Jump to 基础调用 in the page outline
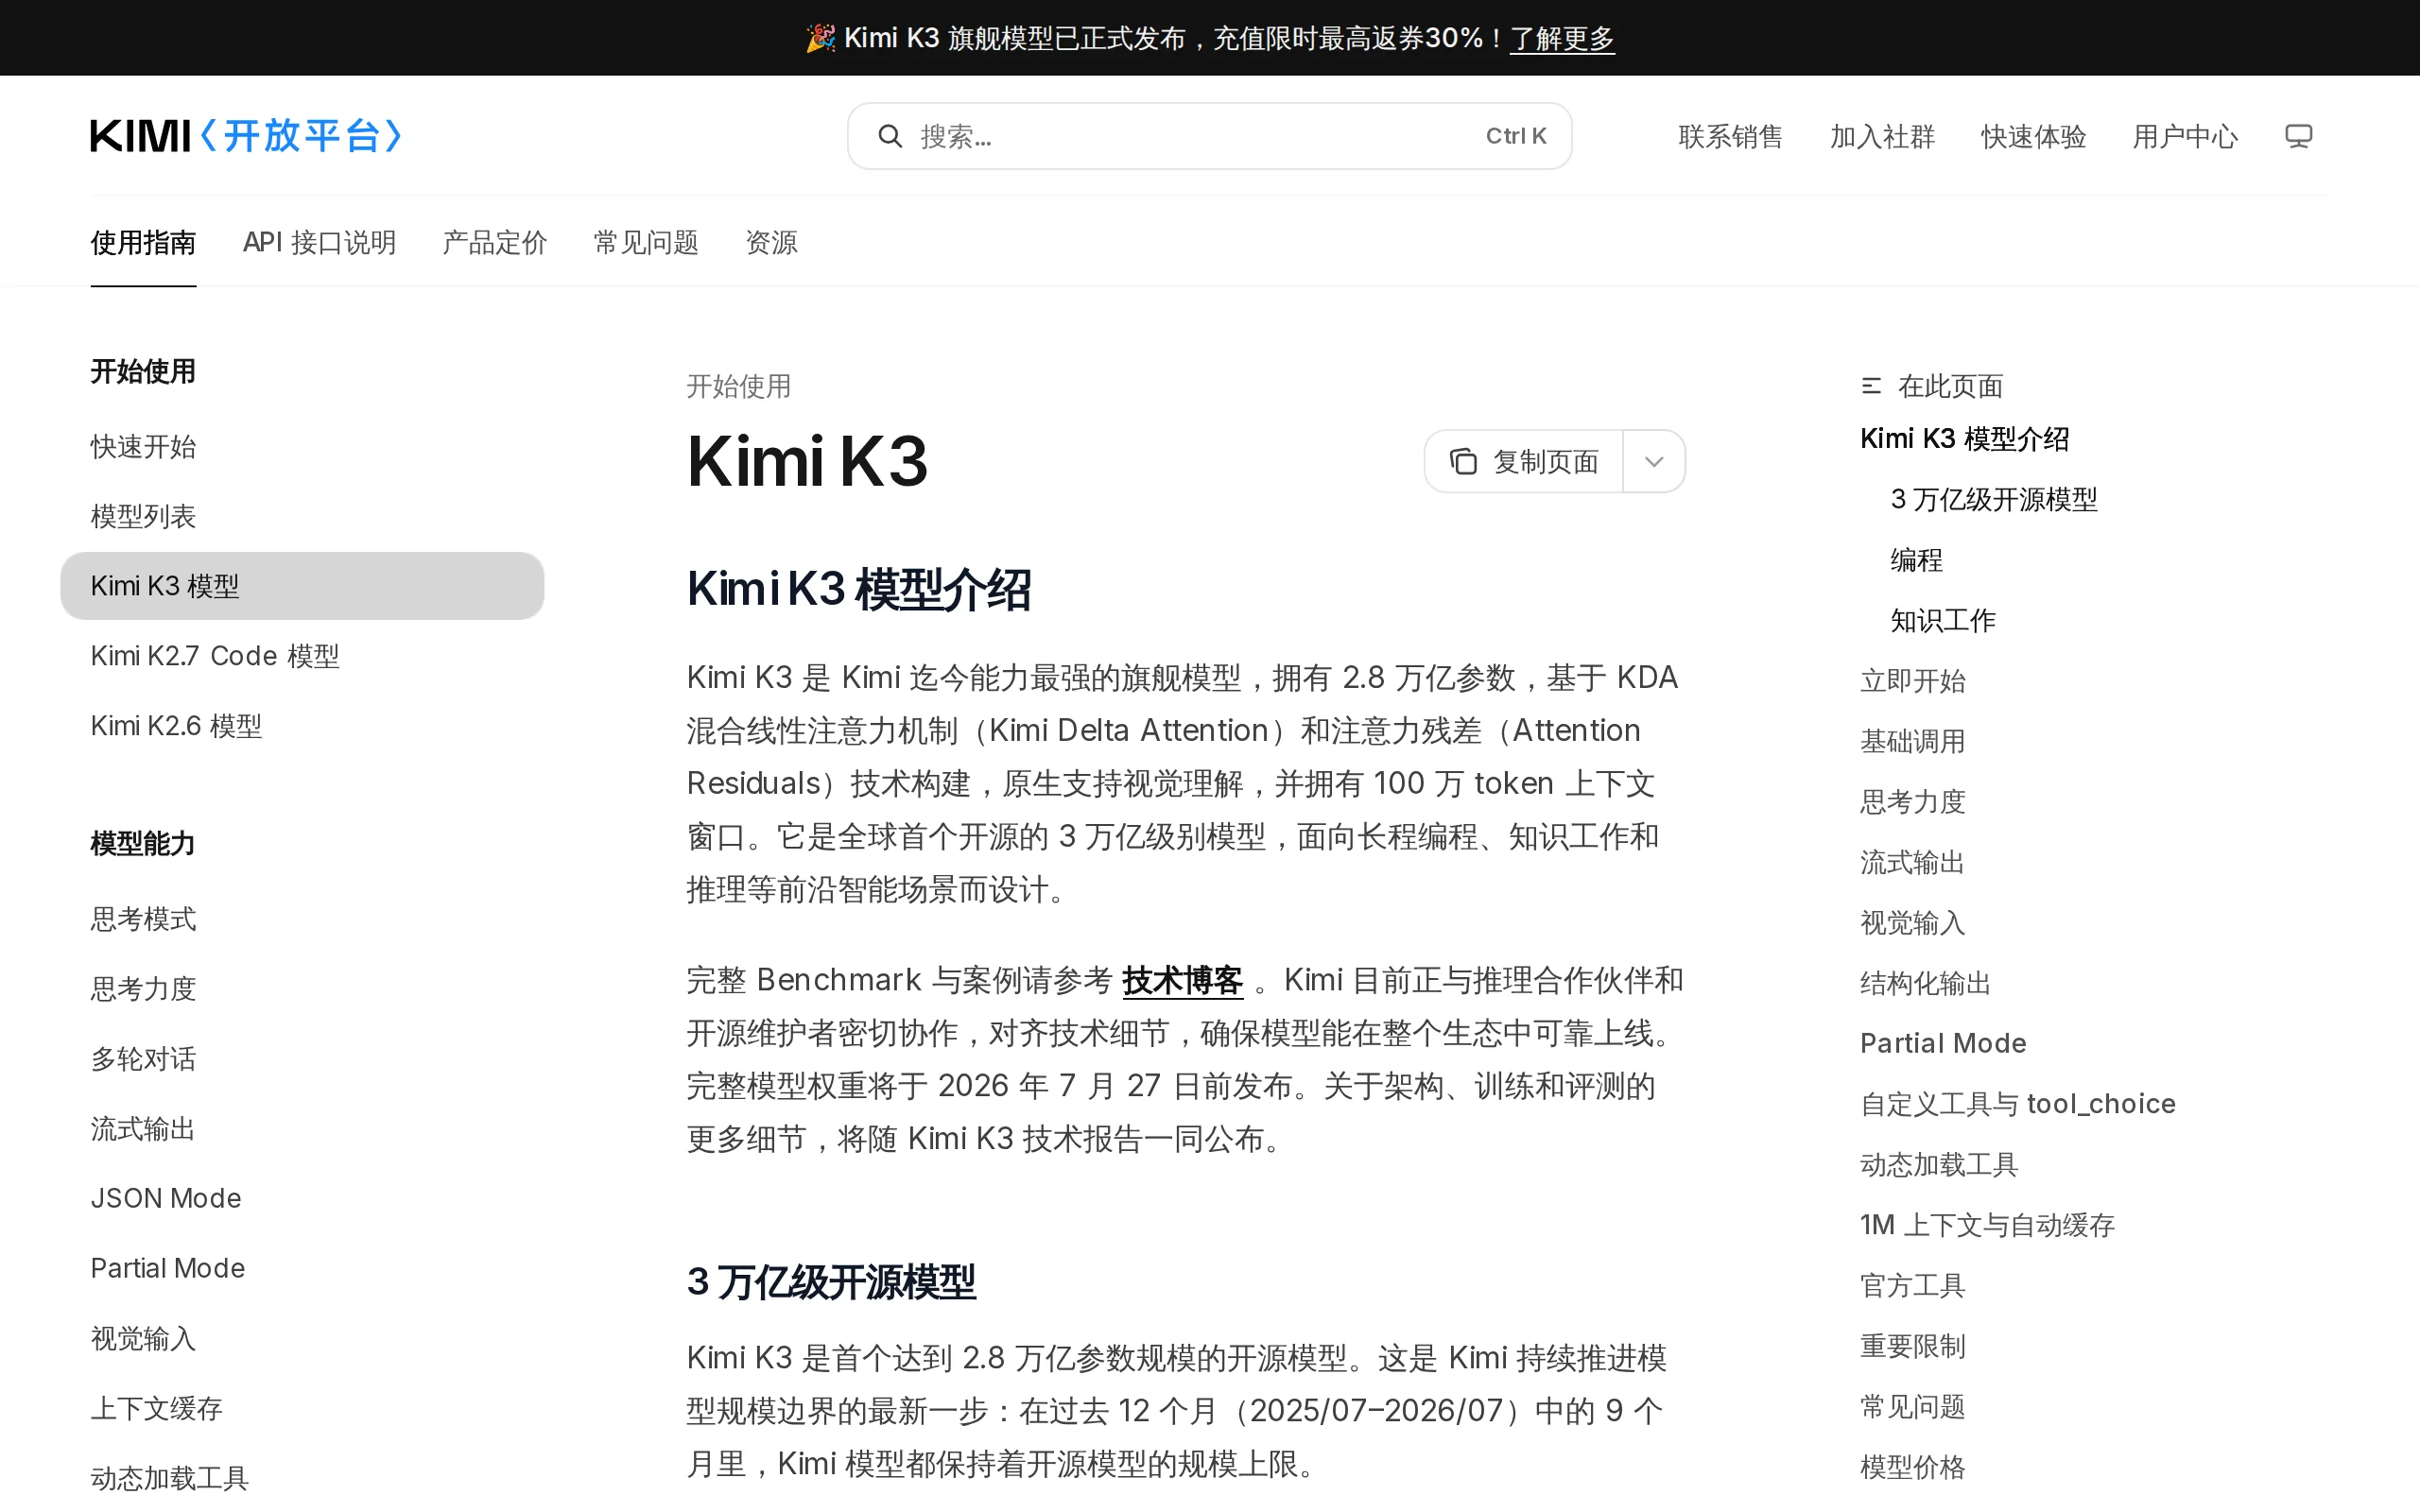 (x=1912, y=741)
